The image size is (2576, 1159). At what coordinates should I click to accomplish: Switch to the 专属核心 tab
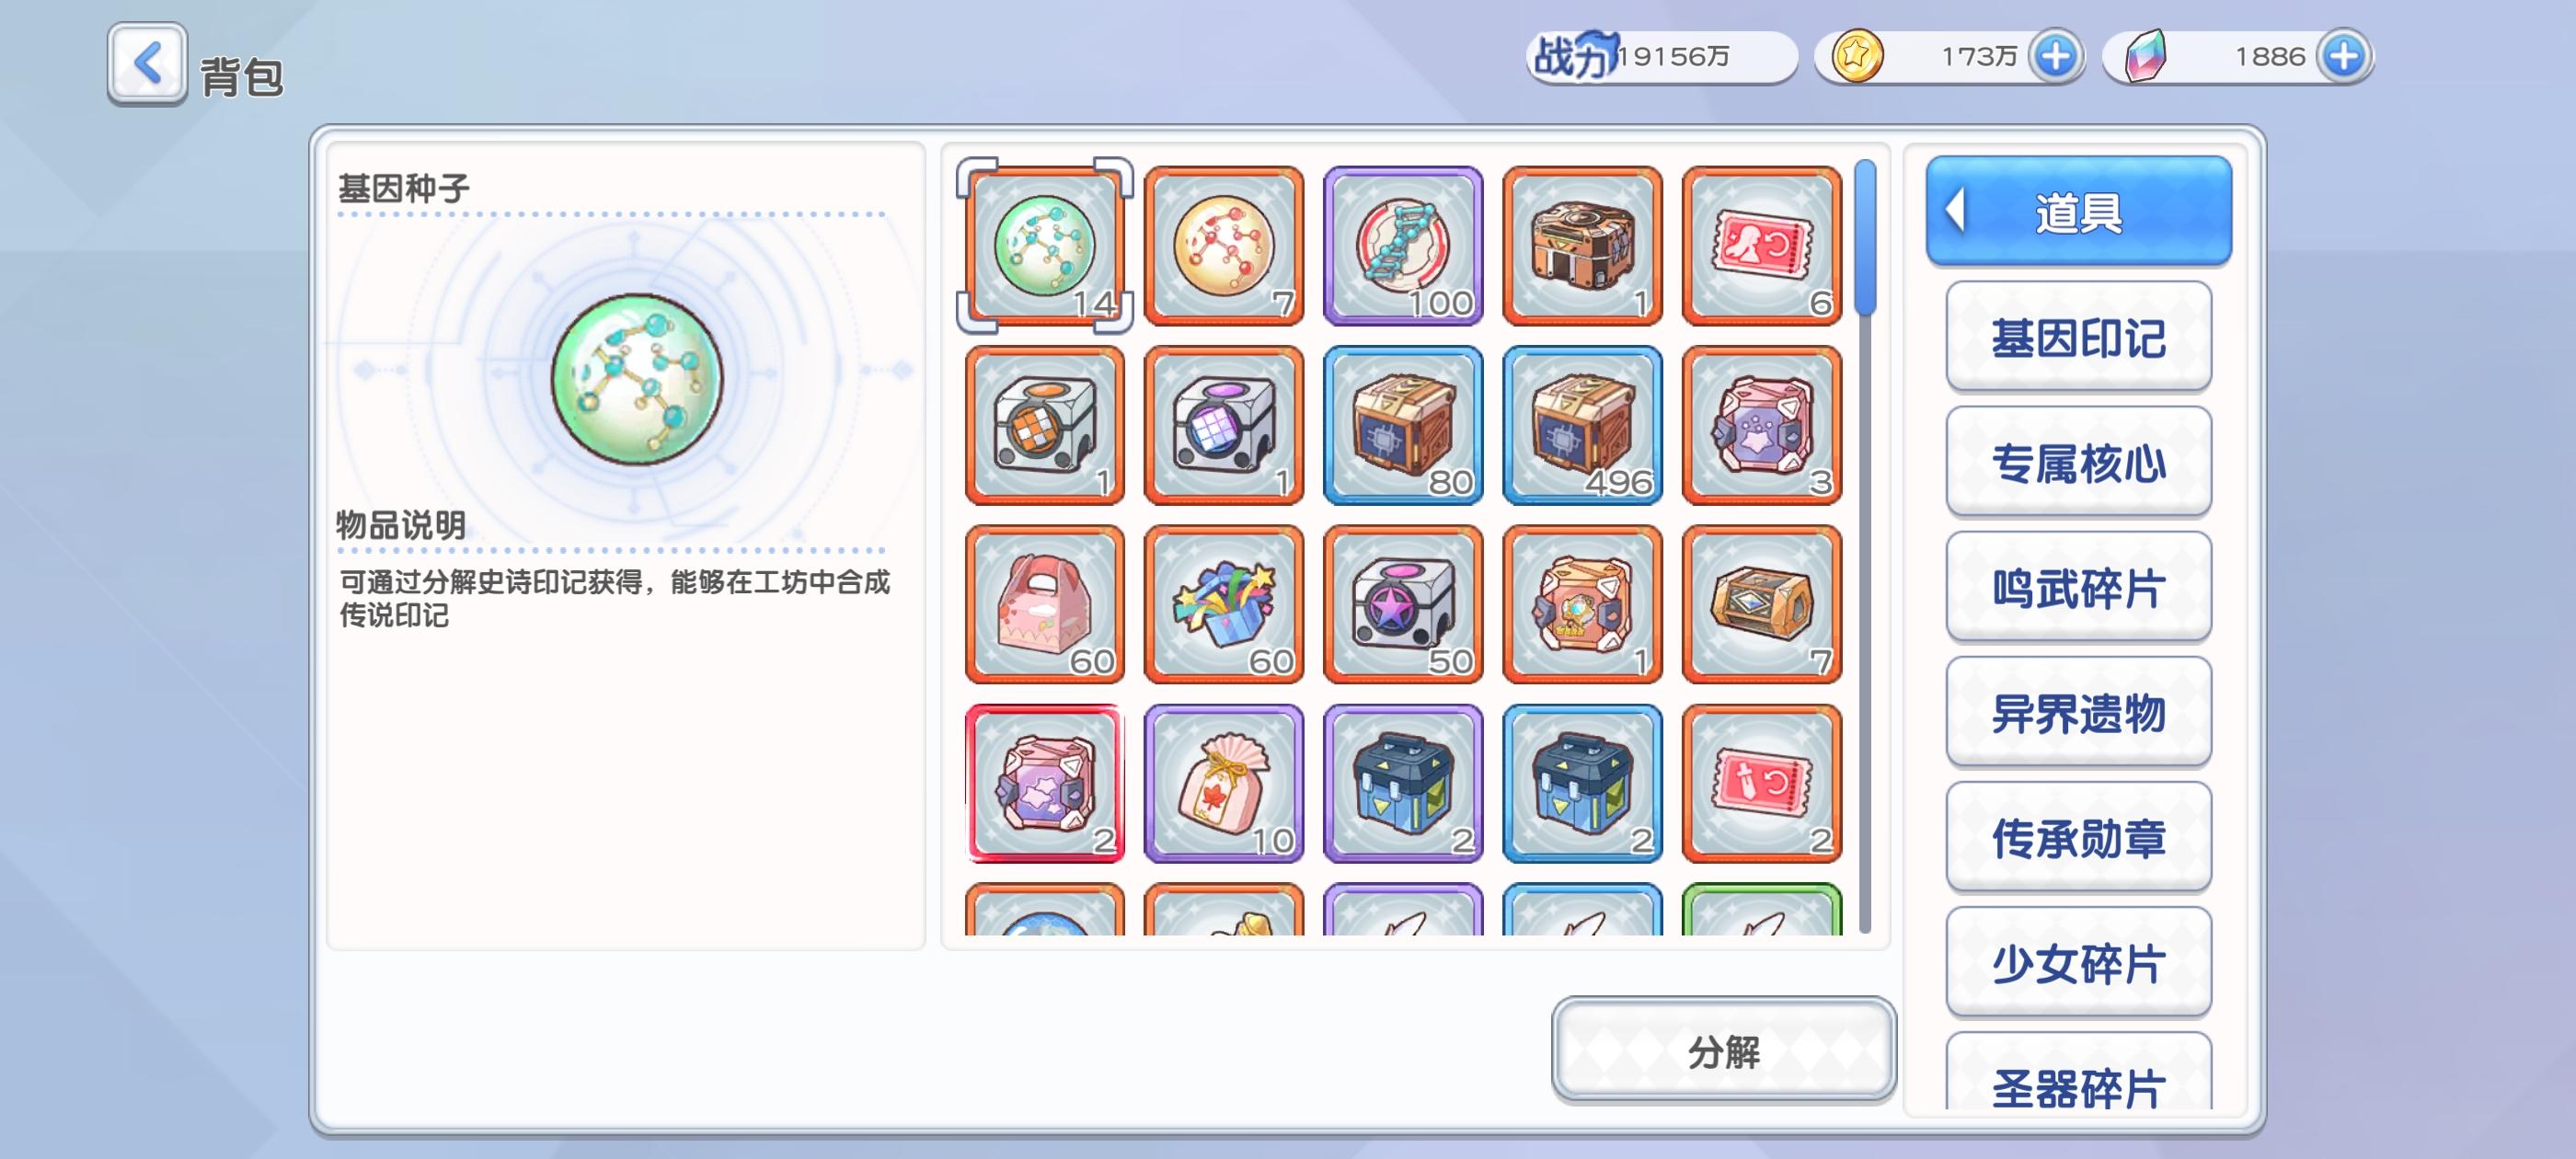tap(2078, 462)
